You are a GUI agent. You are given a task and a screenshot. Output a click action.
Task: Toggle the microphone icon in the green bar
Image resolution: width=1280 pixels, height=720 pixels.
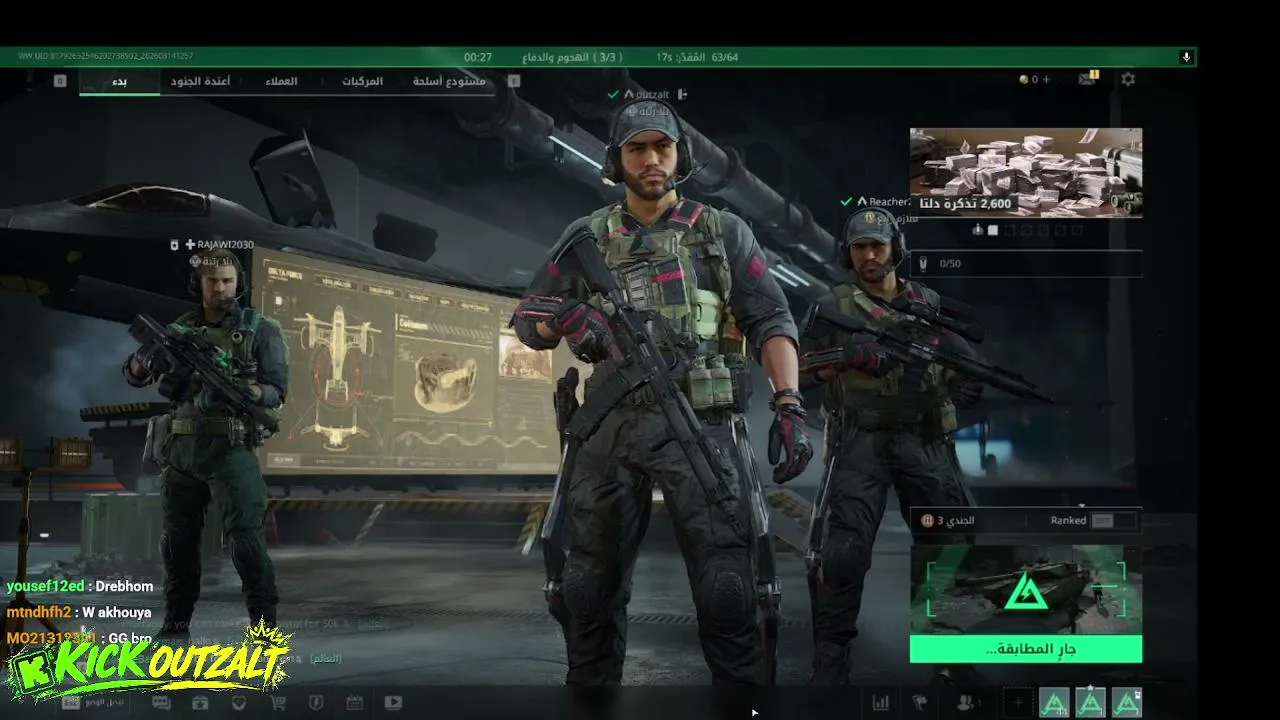click(x=1186, y=57)
